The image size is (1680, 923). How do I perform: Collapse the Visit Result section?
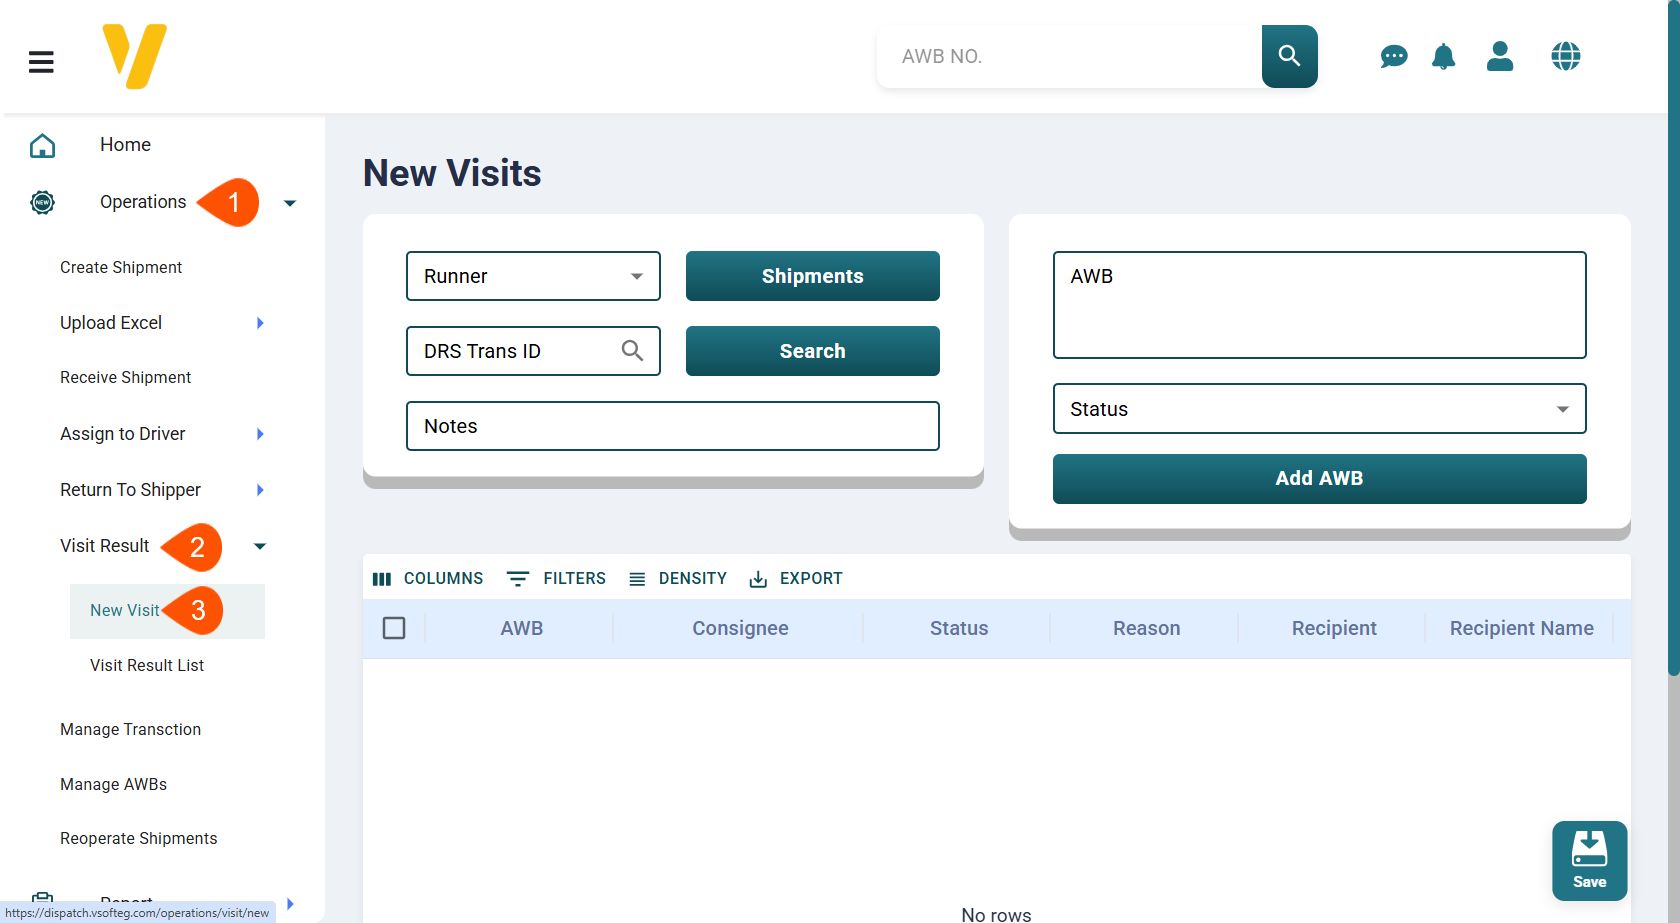pos(259,546)
